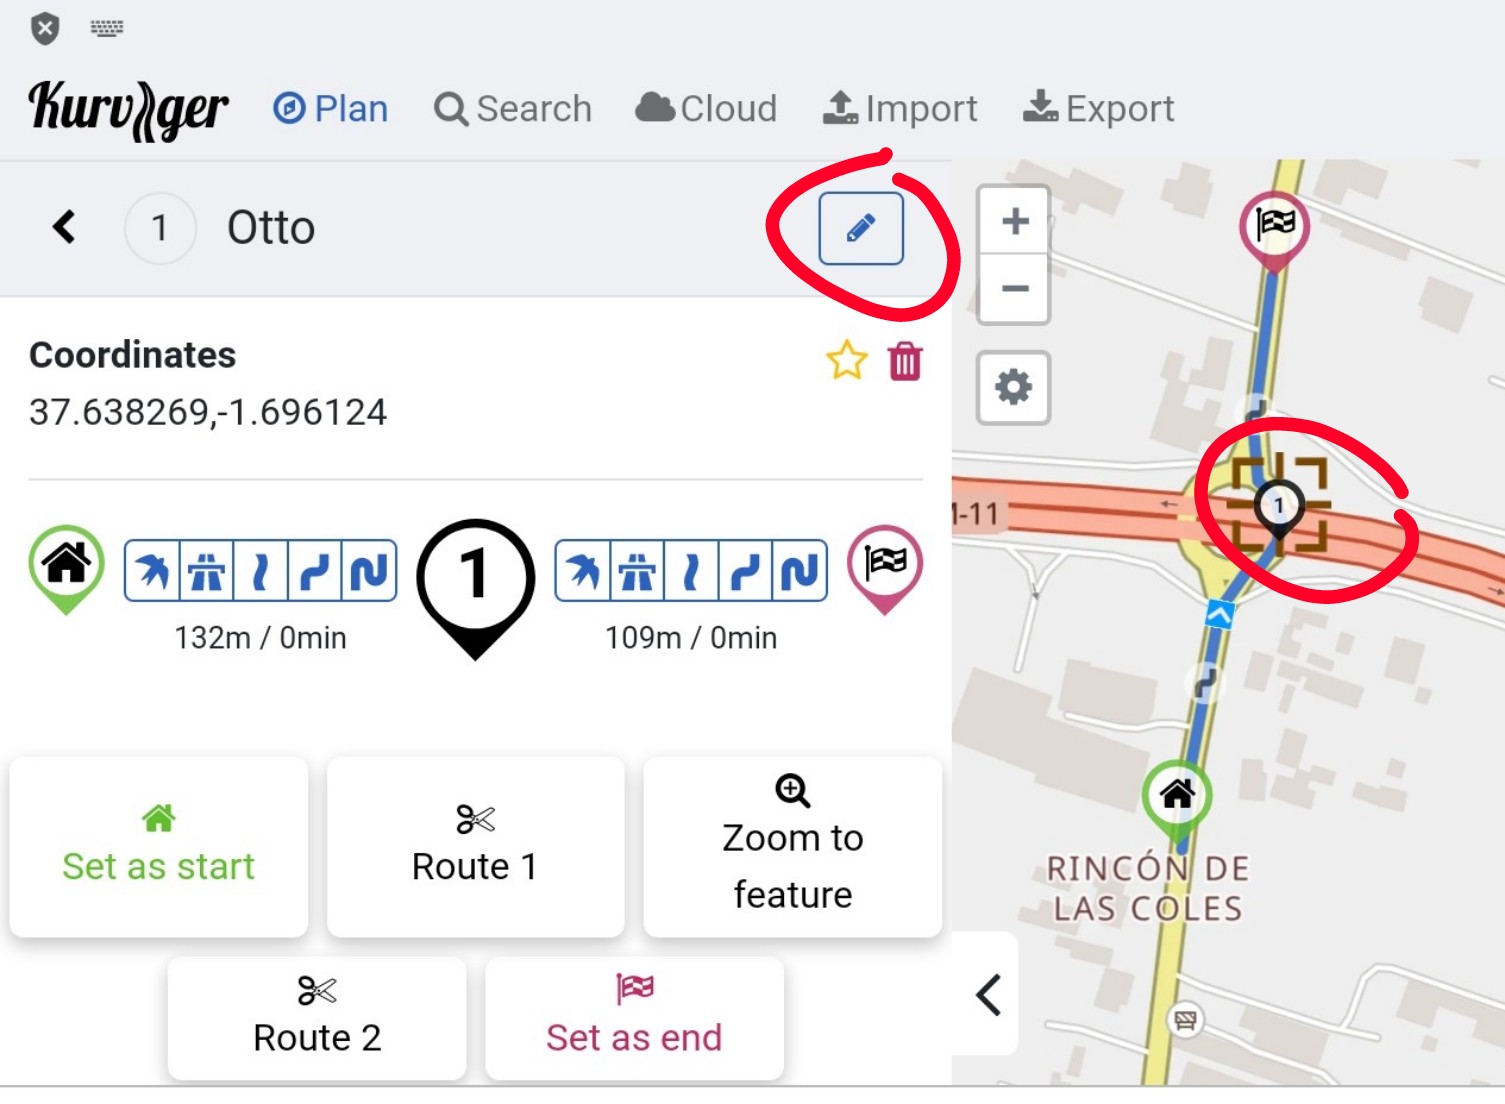Image resolution: width=1505 pixels, height=1104 pixels.
Task: Mark waypoint Otto as favorite with star
Action: coord(846,361)
